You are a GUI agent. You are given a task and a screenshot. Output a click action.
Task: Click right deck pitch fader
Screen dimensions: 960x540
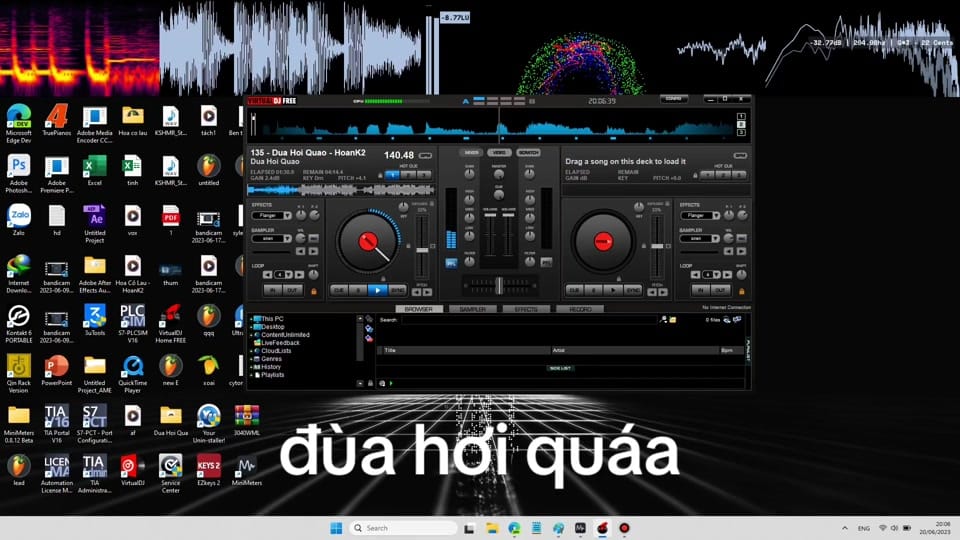click(657, 248)
